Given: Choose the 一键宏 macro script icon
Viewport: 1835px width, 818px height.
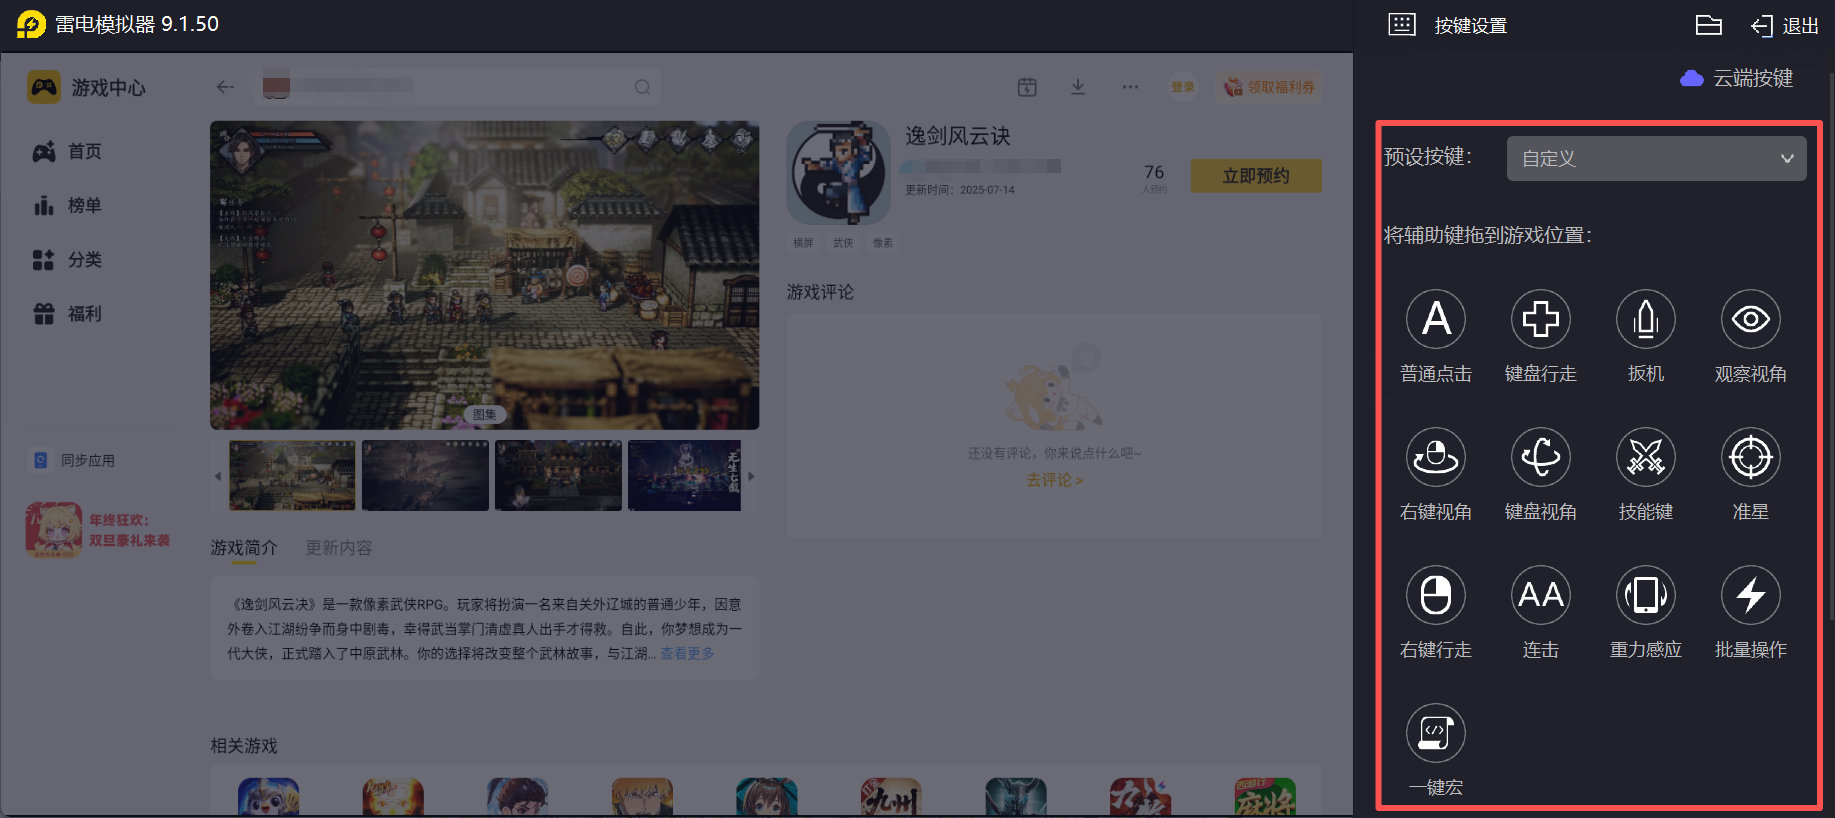Looking at the screenshot, I should point(1436,733).
